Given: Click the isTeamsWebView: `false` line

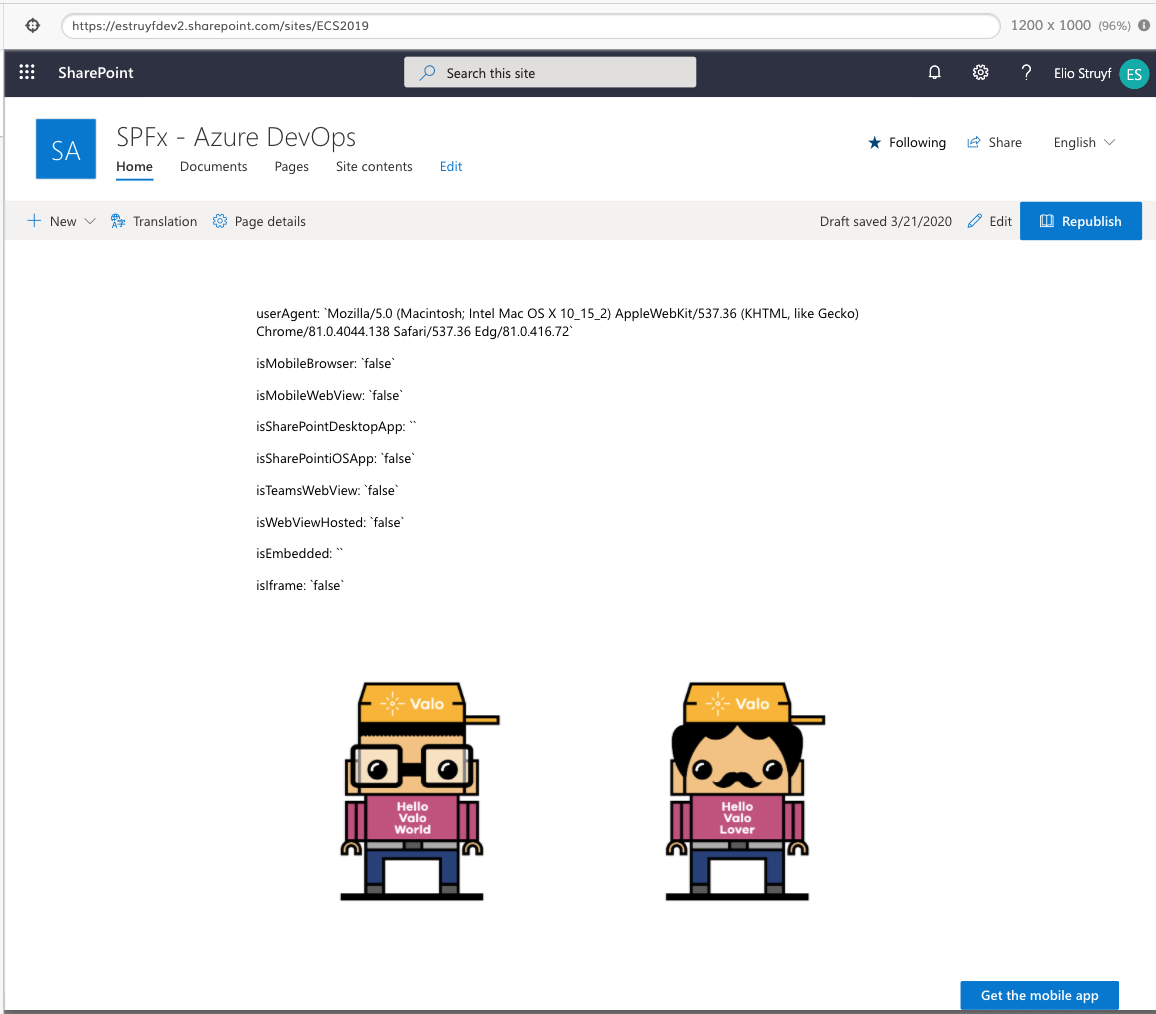Looking at the screenshot, I should click(x=327, y=490).
